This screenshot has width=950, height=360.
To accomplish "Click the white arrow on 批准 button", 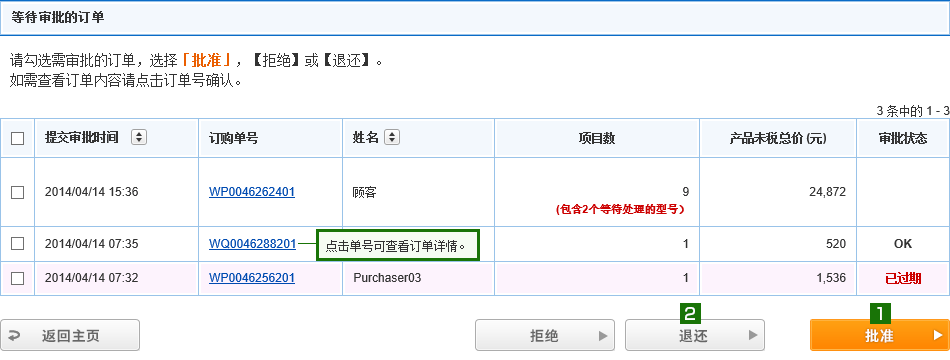I will [938, 335].
